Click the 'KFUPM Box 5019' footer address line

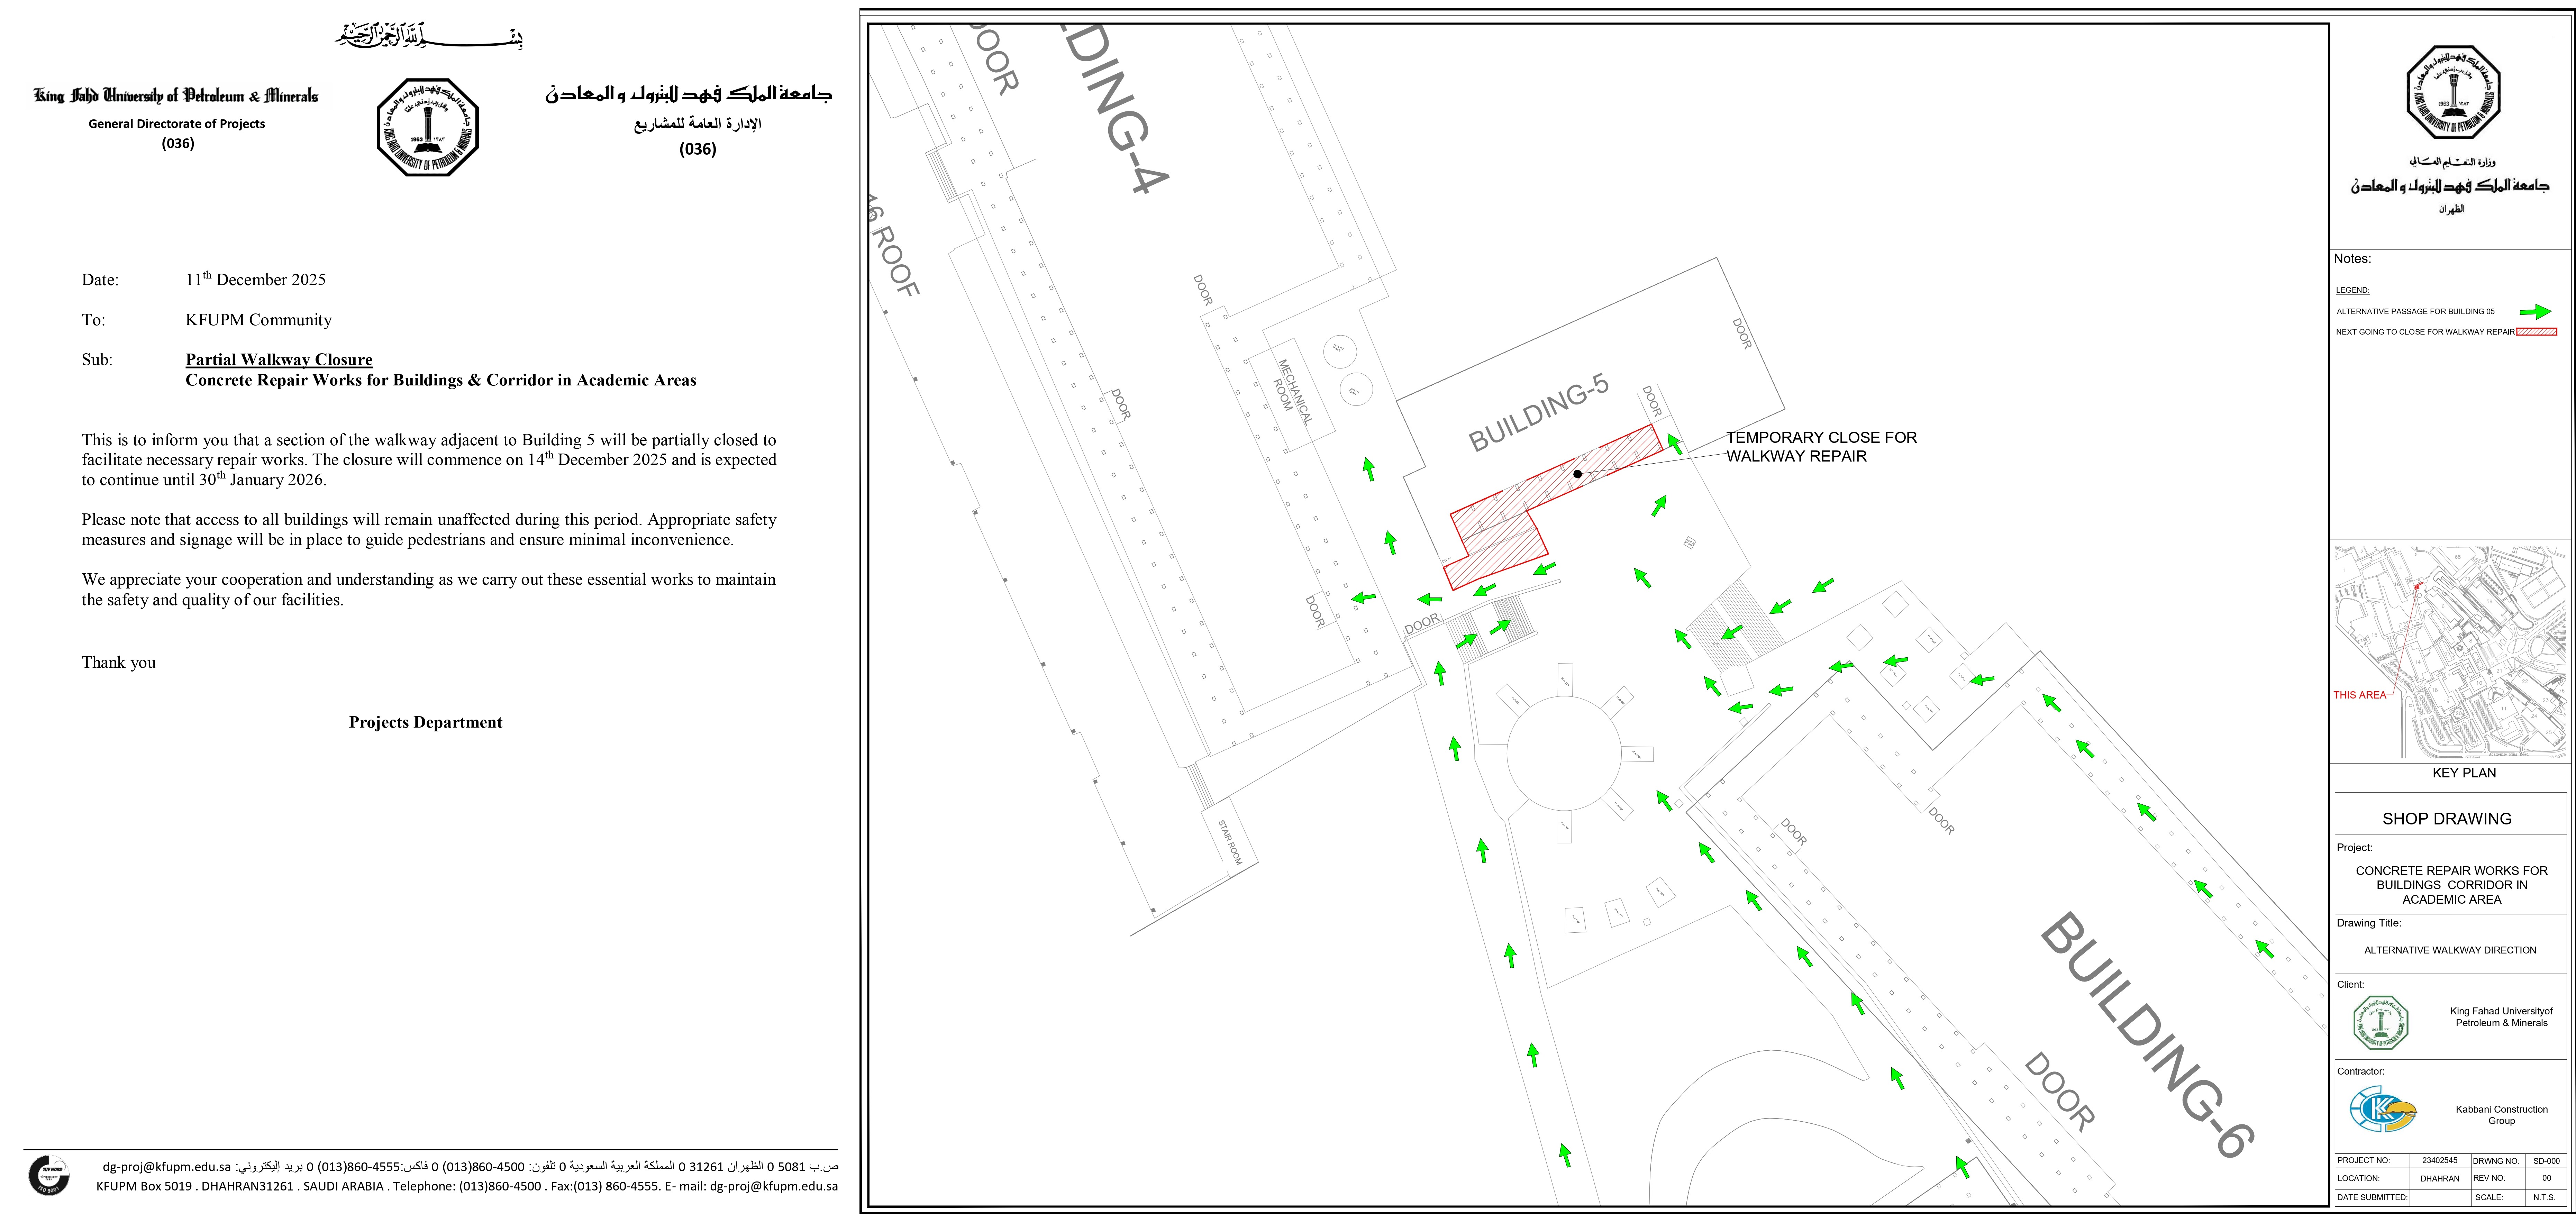click(467, 1187)
